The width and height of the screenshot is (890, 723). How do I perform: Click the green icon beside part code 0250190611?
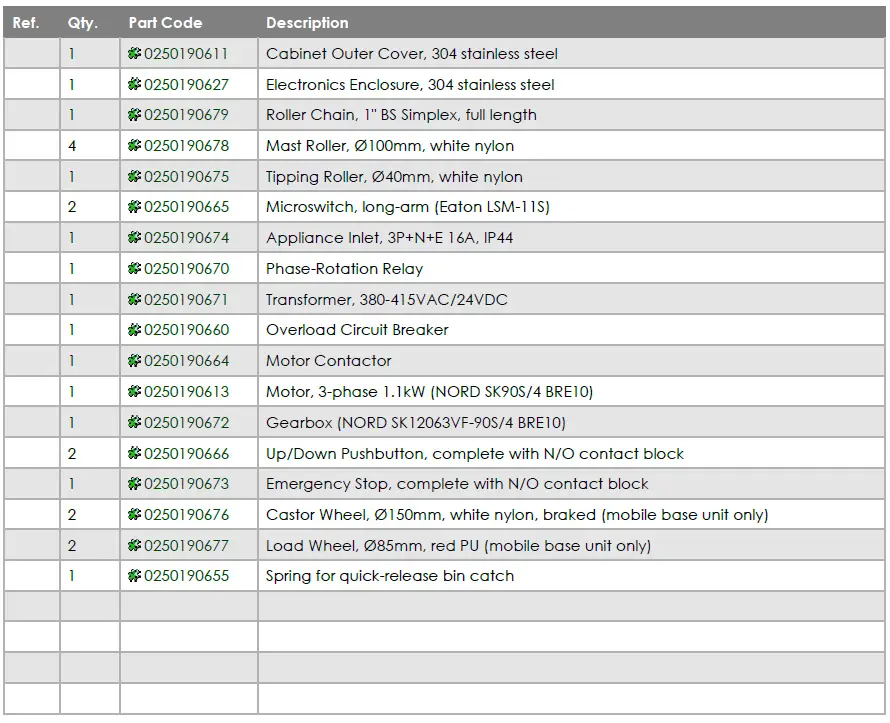tap(135, 54)
